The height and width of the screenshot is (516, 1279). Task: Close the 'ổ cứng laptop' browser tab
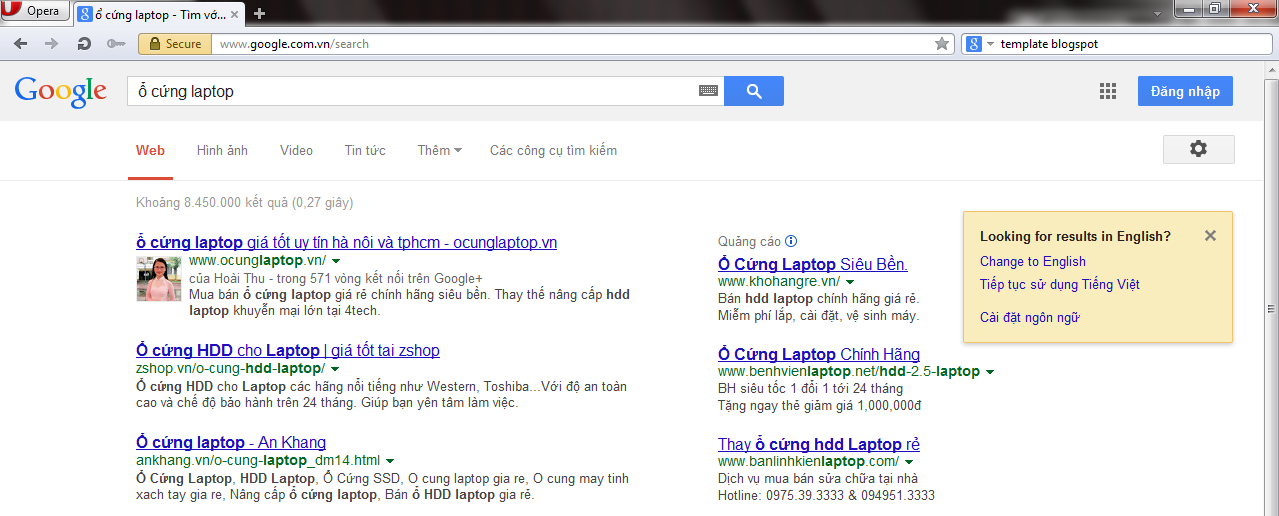pyautogui.click(x=236, y=13)
